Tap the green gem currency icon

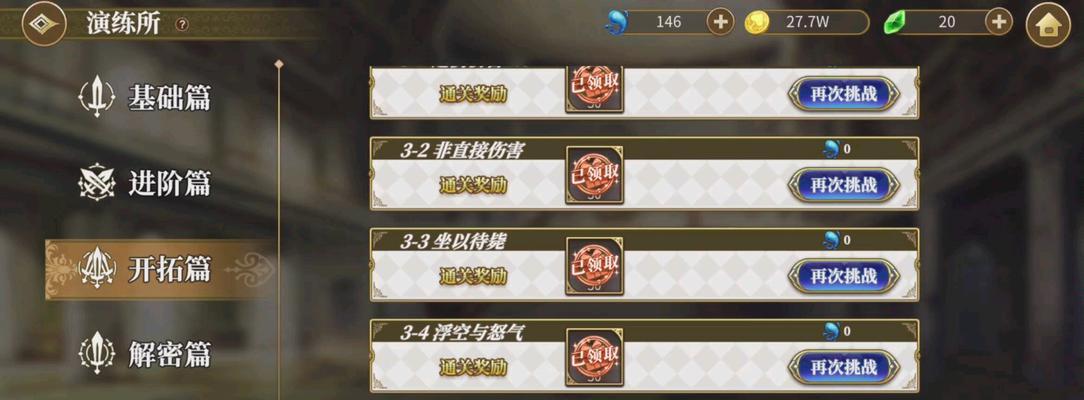click(895, 23)
